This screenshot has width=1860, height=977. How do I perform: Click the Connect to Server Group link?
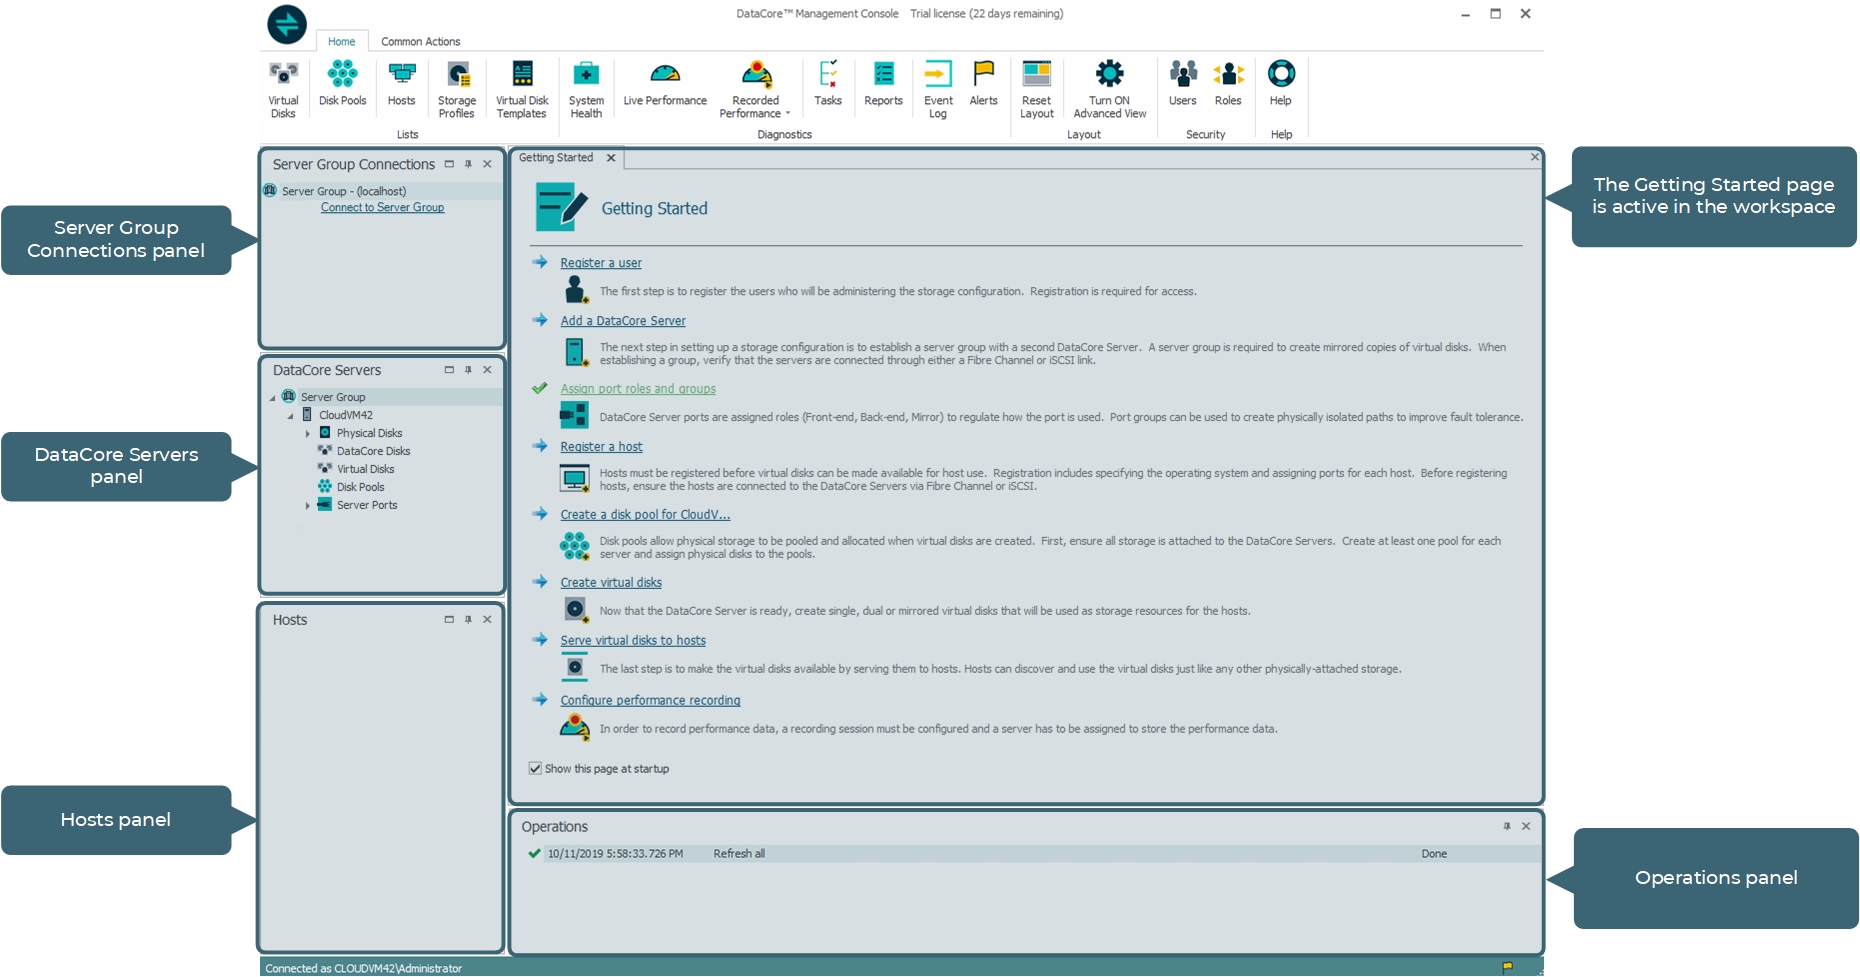pos(382,207)
